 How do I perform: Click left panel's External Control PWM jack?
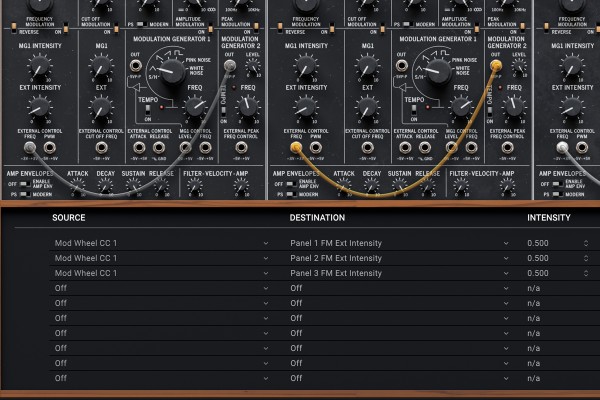50,147
